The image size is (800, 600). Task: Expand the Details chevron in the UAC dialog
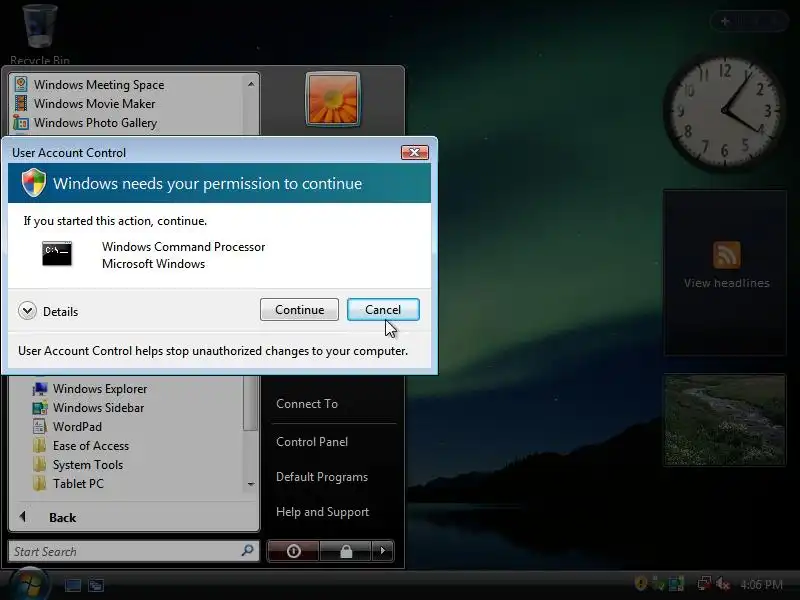coord(28,311)
